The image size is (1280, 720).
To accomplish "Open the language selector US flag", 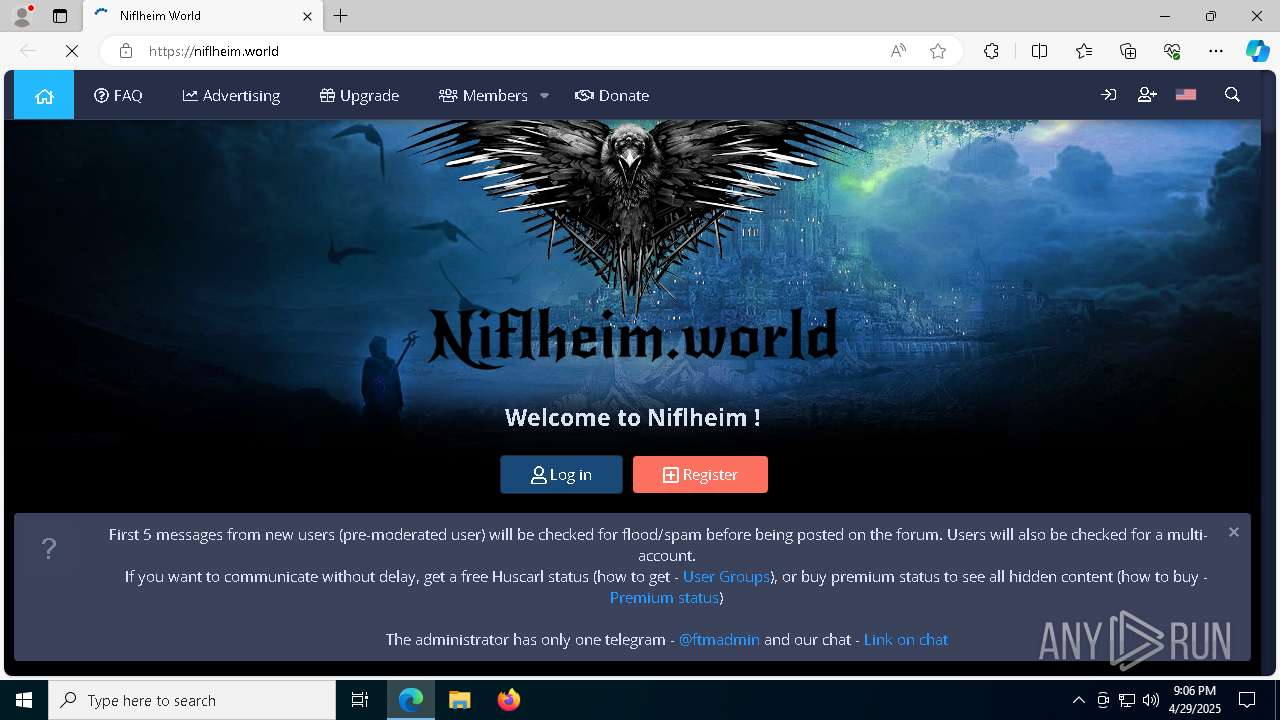I will pyautogui.click(x=1186, y=95).
